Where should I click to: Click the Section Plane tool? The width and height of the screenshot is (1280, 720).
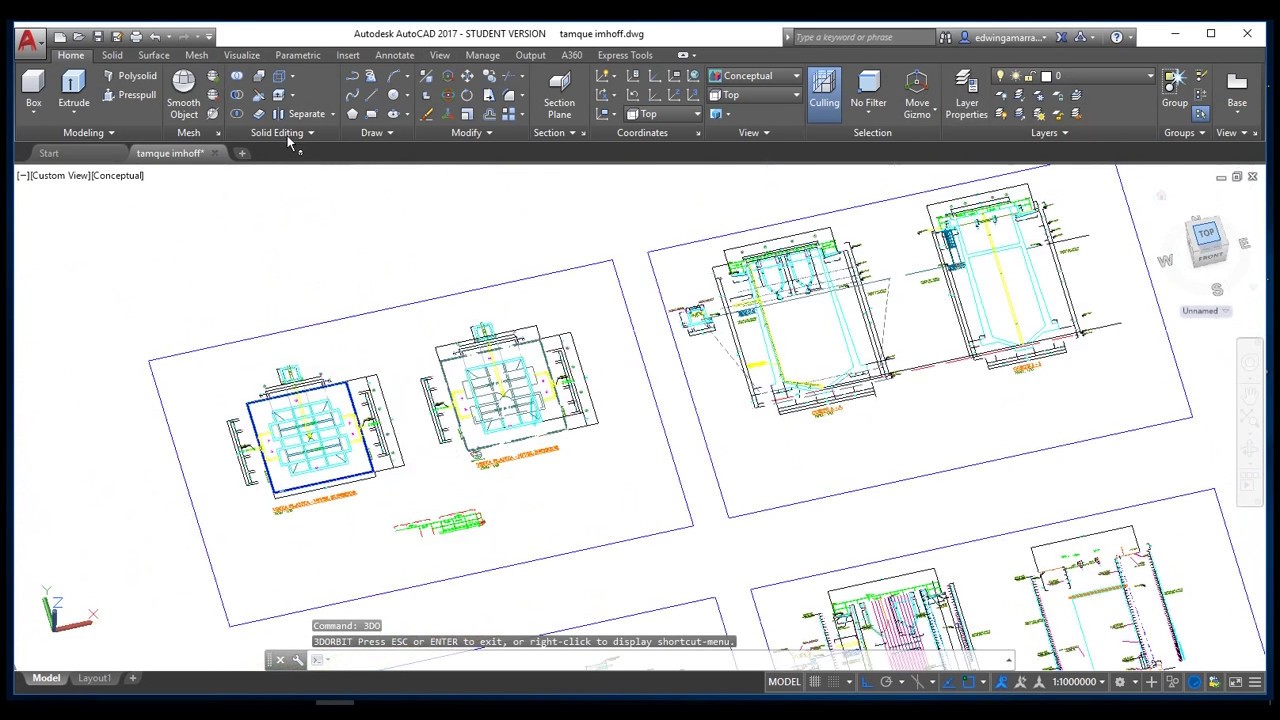pyautogui.click(x=559, y=94)
